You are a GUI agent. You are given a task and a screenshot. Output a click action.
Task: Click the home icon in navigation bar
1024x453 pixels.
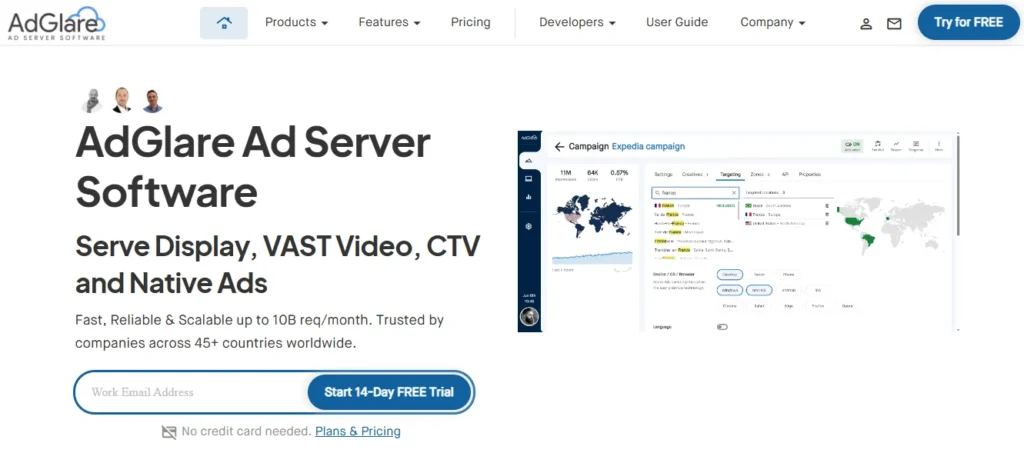(x=224, y=22)
